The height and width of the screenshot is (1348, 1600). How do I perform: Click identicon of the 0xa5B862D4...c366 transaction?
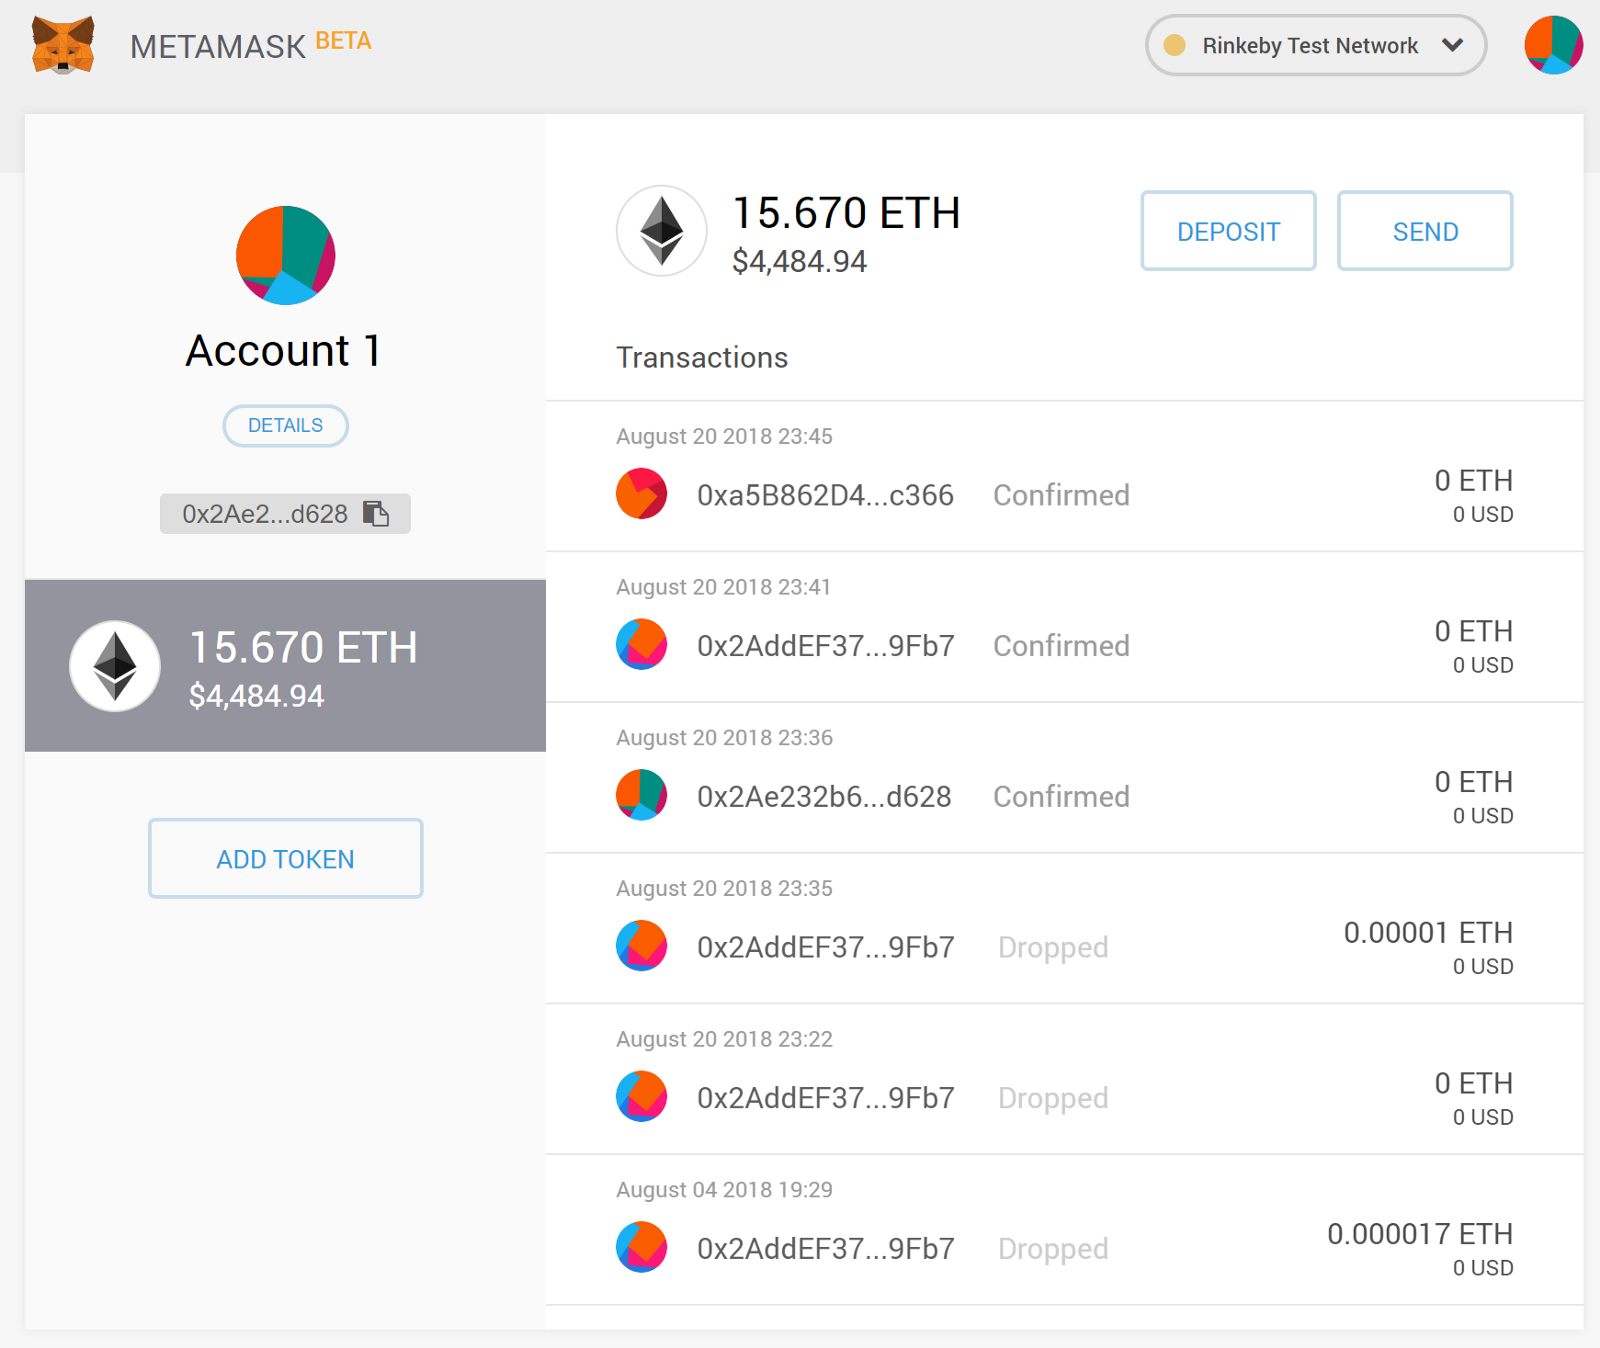coord(641,494)
